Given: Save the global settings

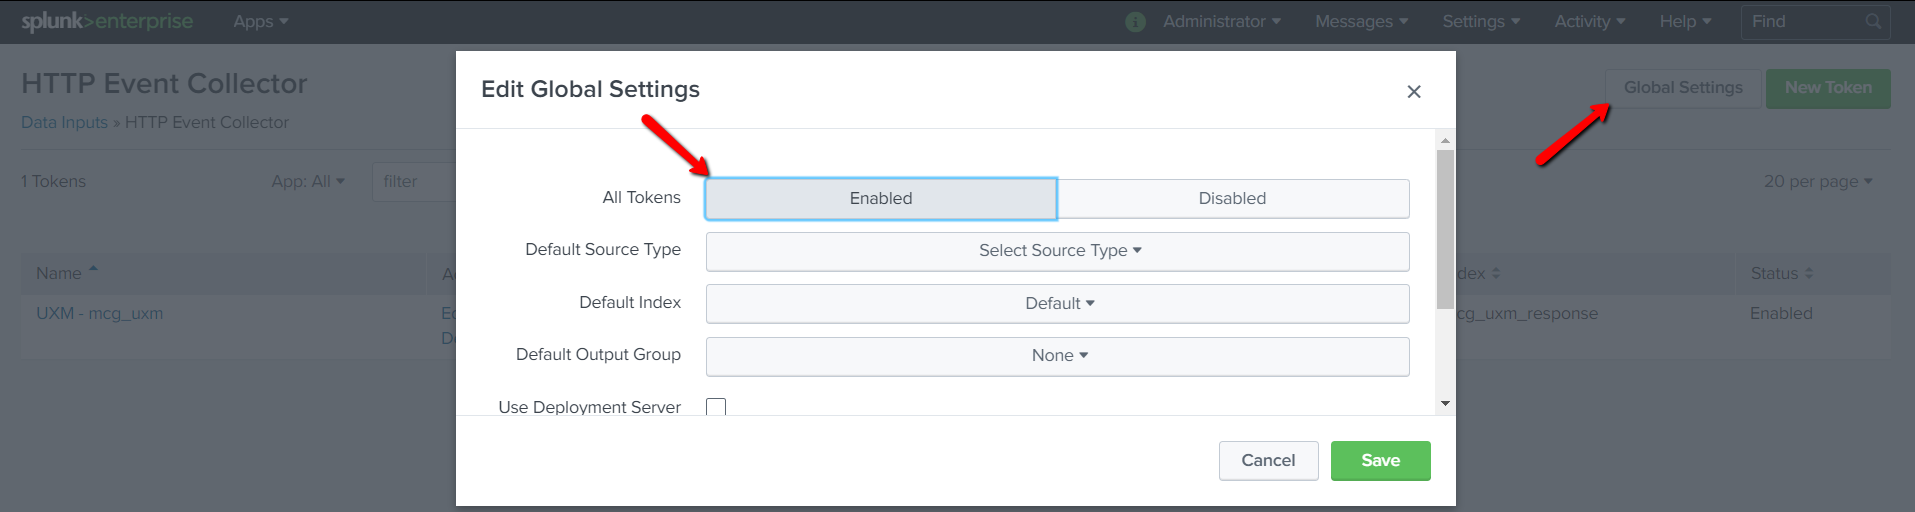Looking at the screenshot, I should click(x=1380, y=460).
